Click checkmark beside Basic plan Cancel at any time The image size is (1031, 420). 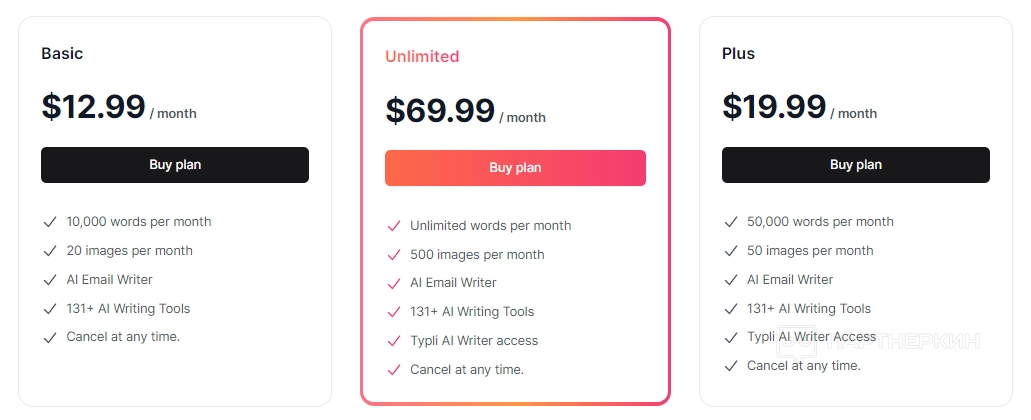pyautogui.click(x=49, y=337)
